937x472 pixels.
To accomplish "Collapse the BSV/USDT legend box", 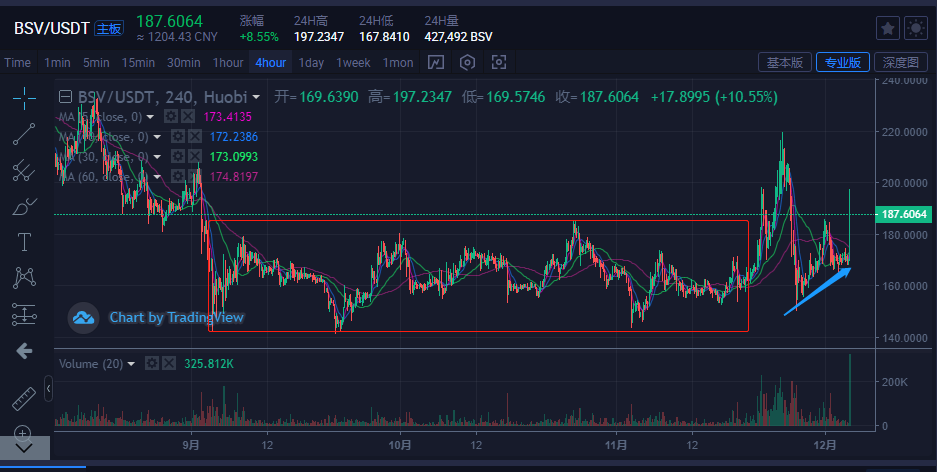I will tap(65, 97).
